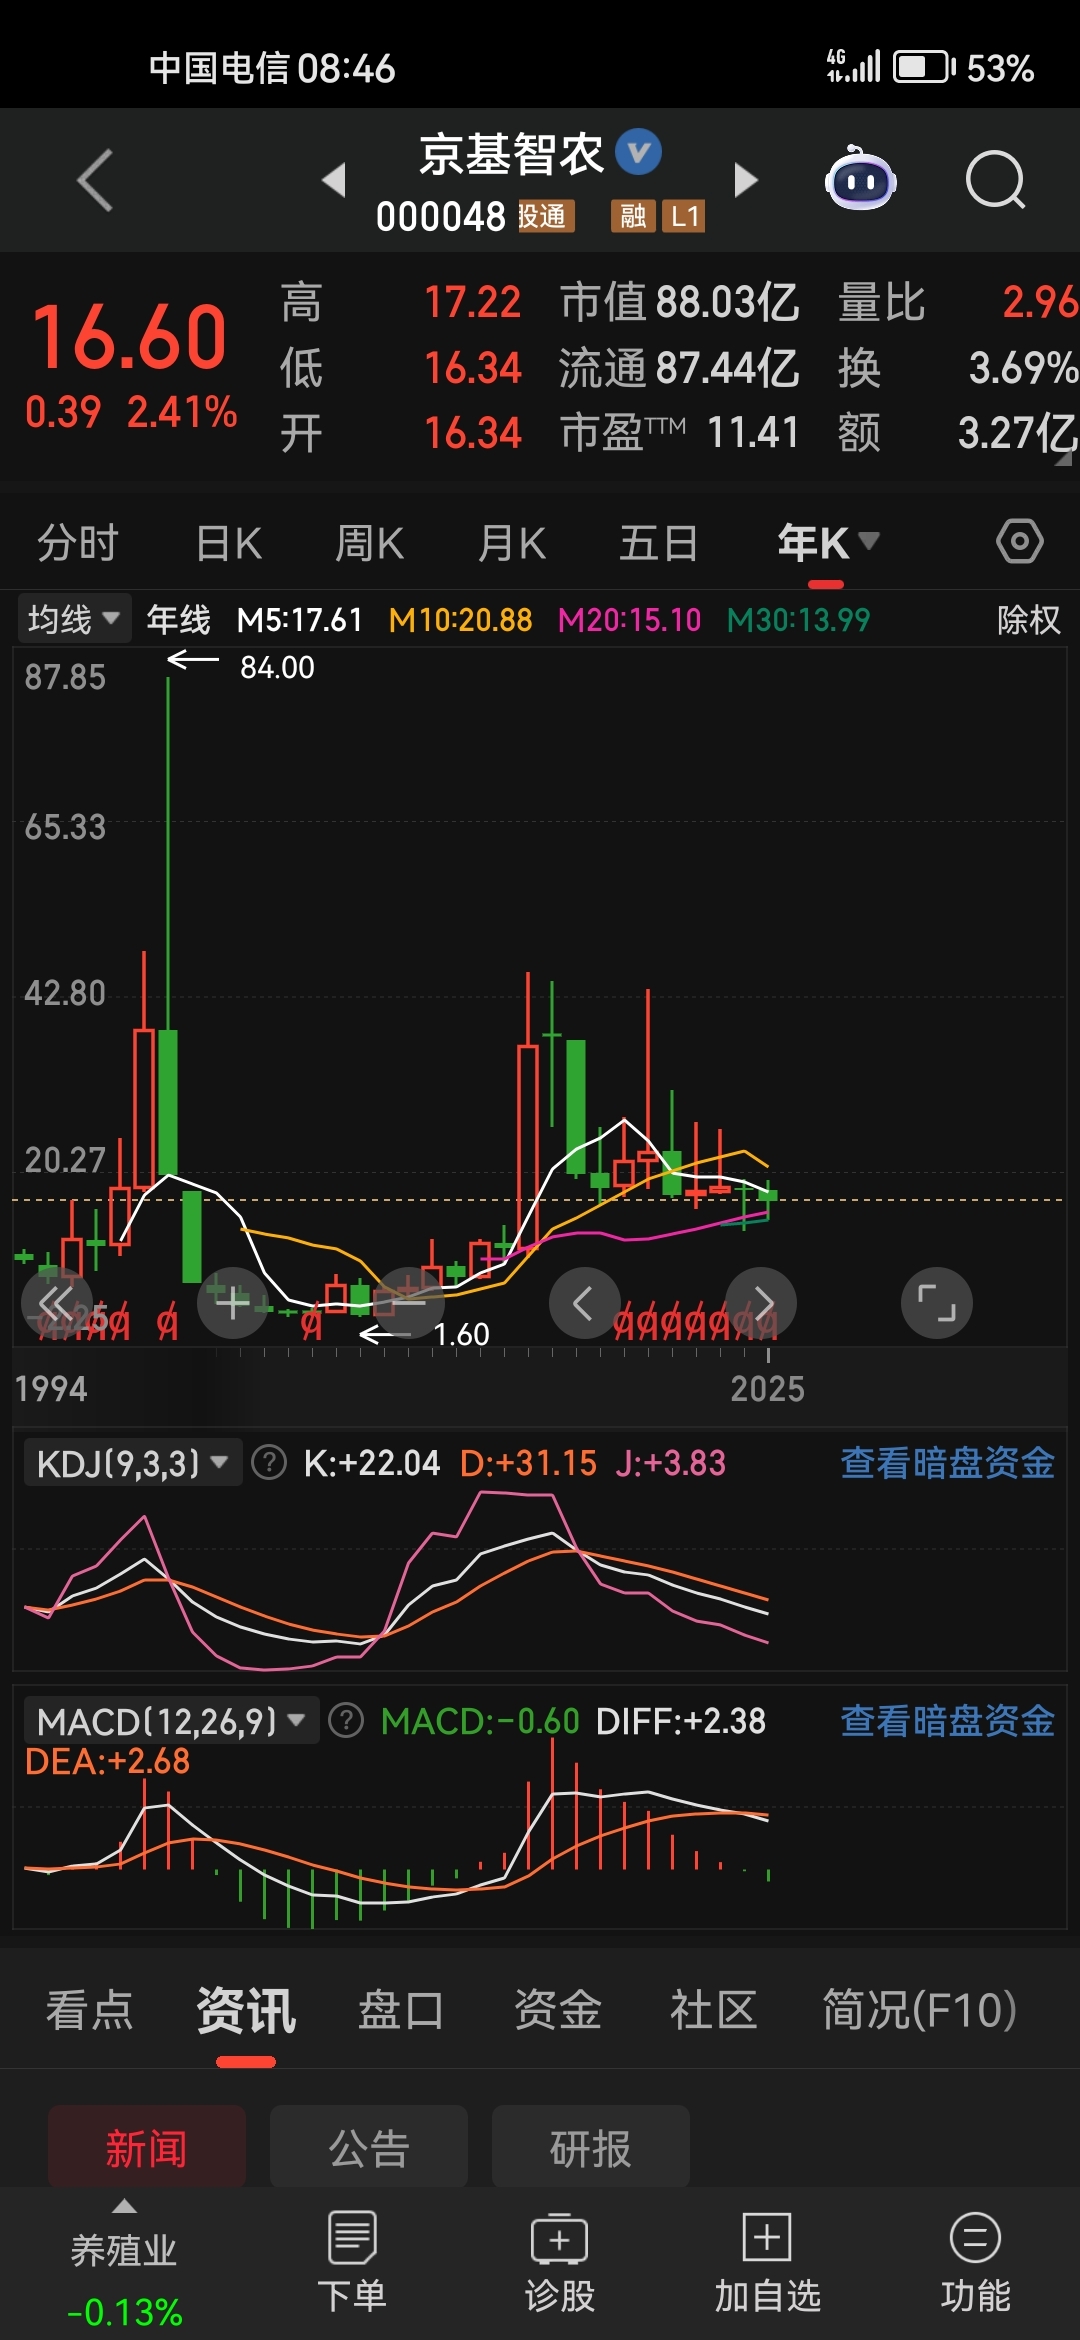Tap the 融 margin badge
Image resolution: width=1080 pixels, height=2340 pixels.
coord(633,216)
